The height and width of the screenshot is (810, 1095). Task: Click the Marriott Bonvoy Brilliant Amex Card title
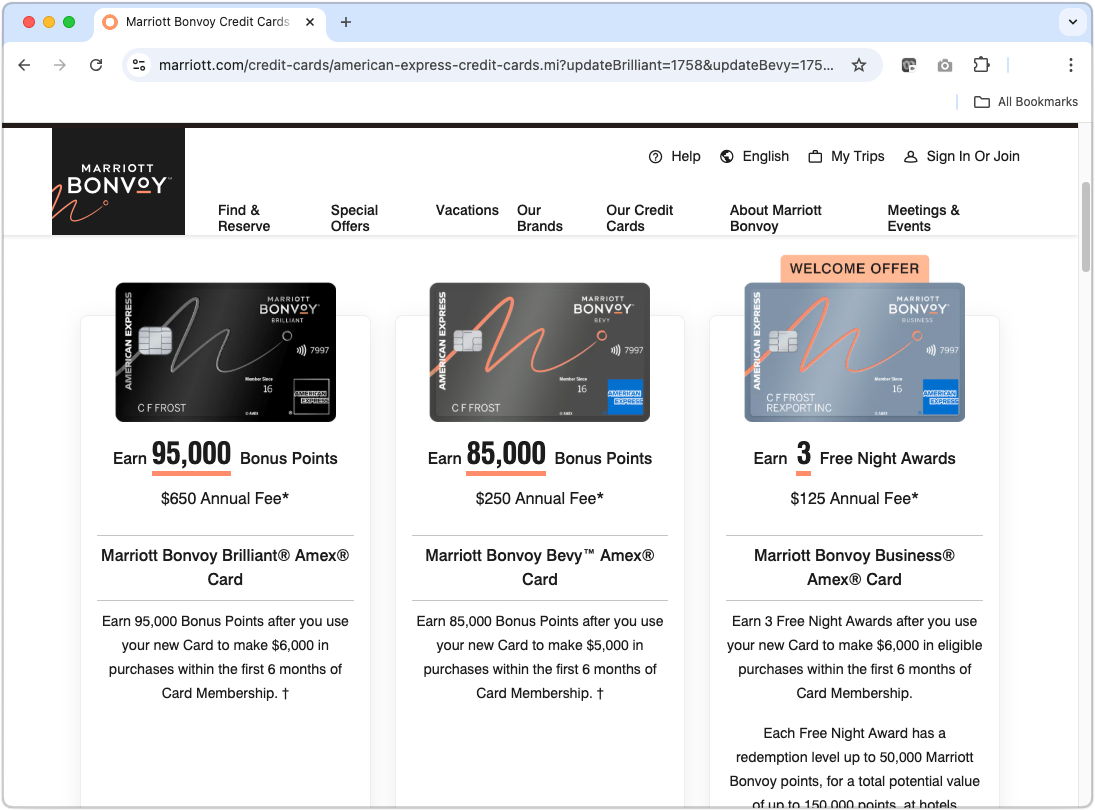[225, 567]
